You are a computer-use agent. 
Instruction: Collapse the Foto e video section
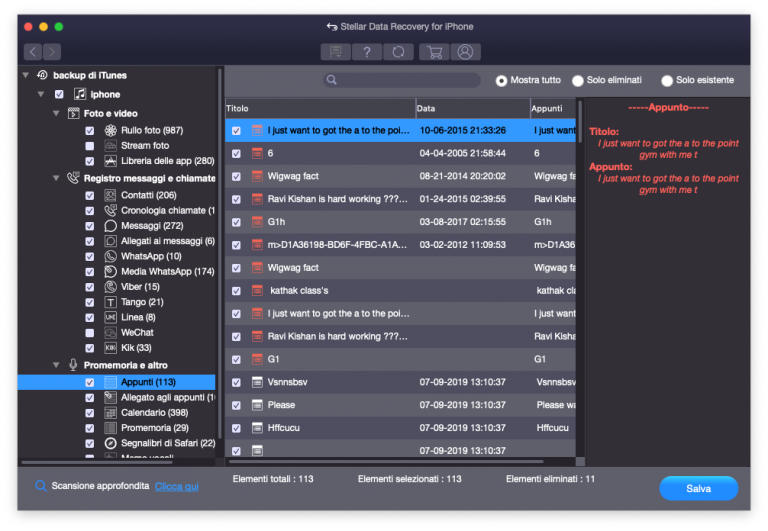(57, 114)
